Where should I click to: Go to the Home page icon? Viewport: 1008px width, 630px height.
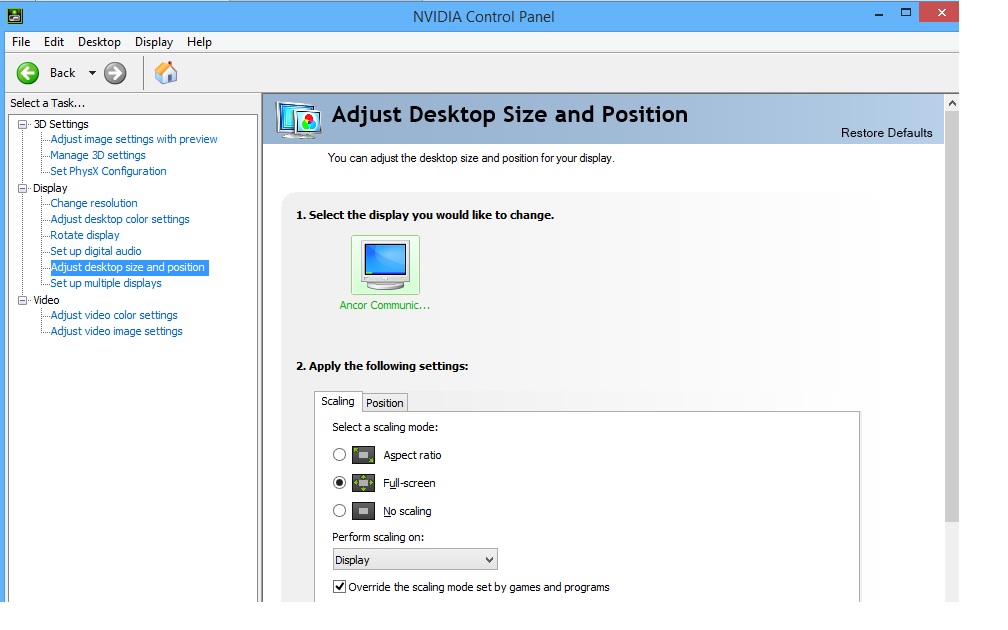point(166,73)
